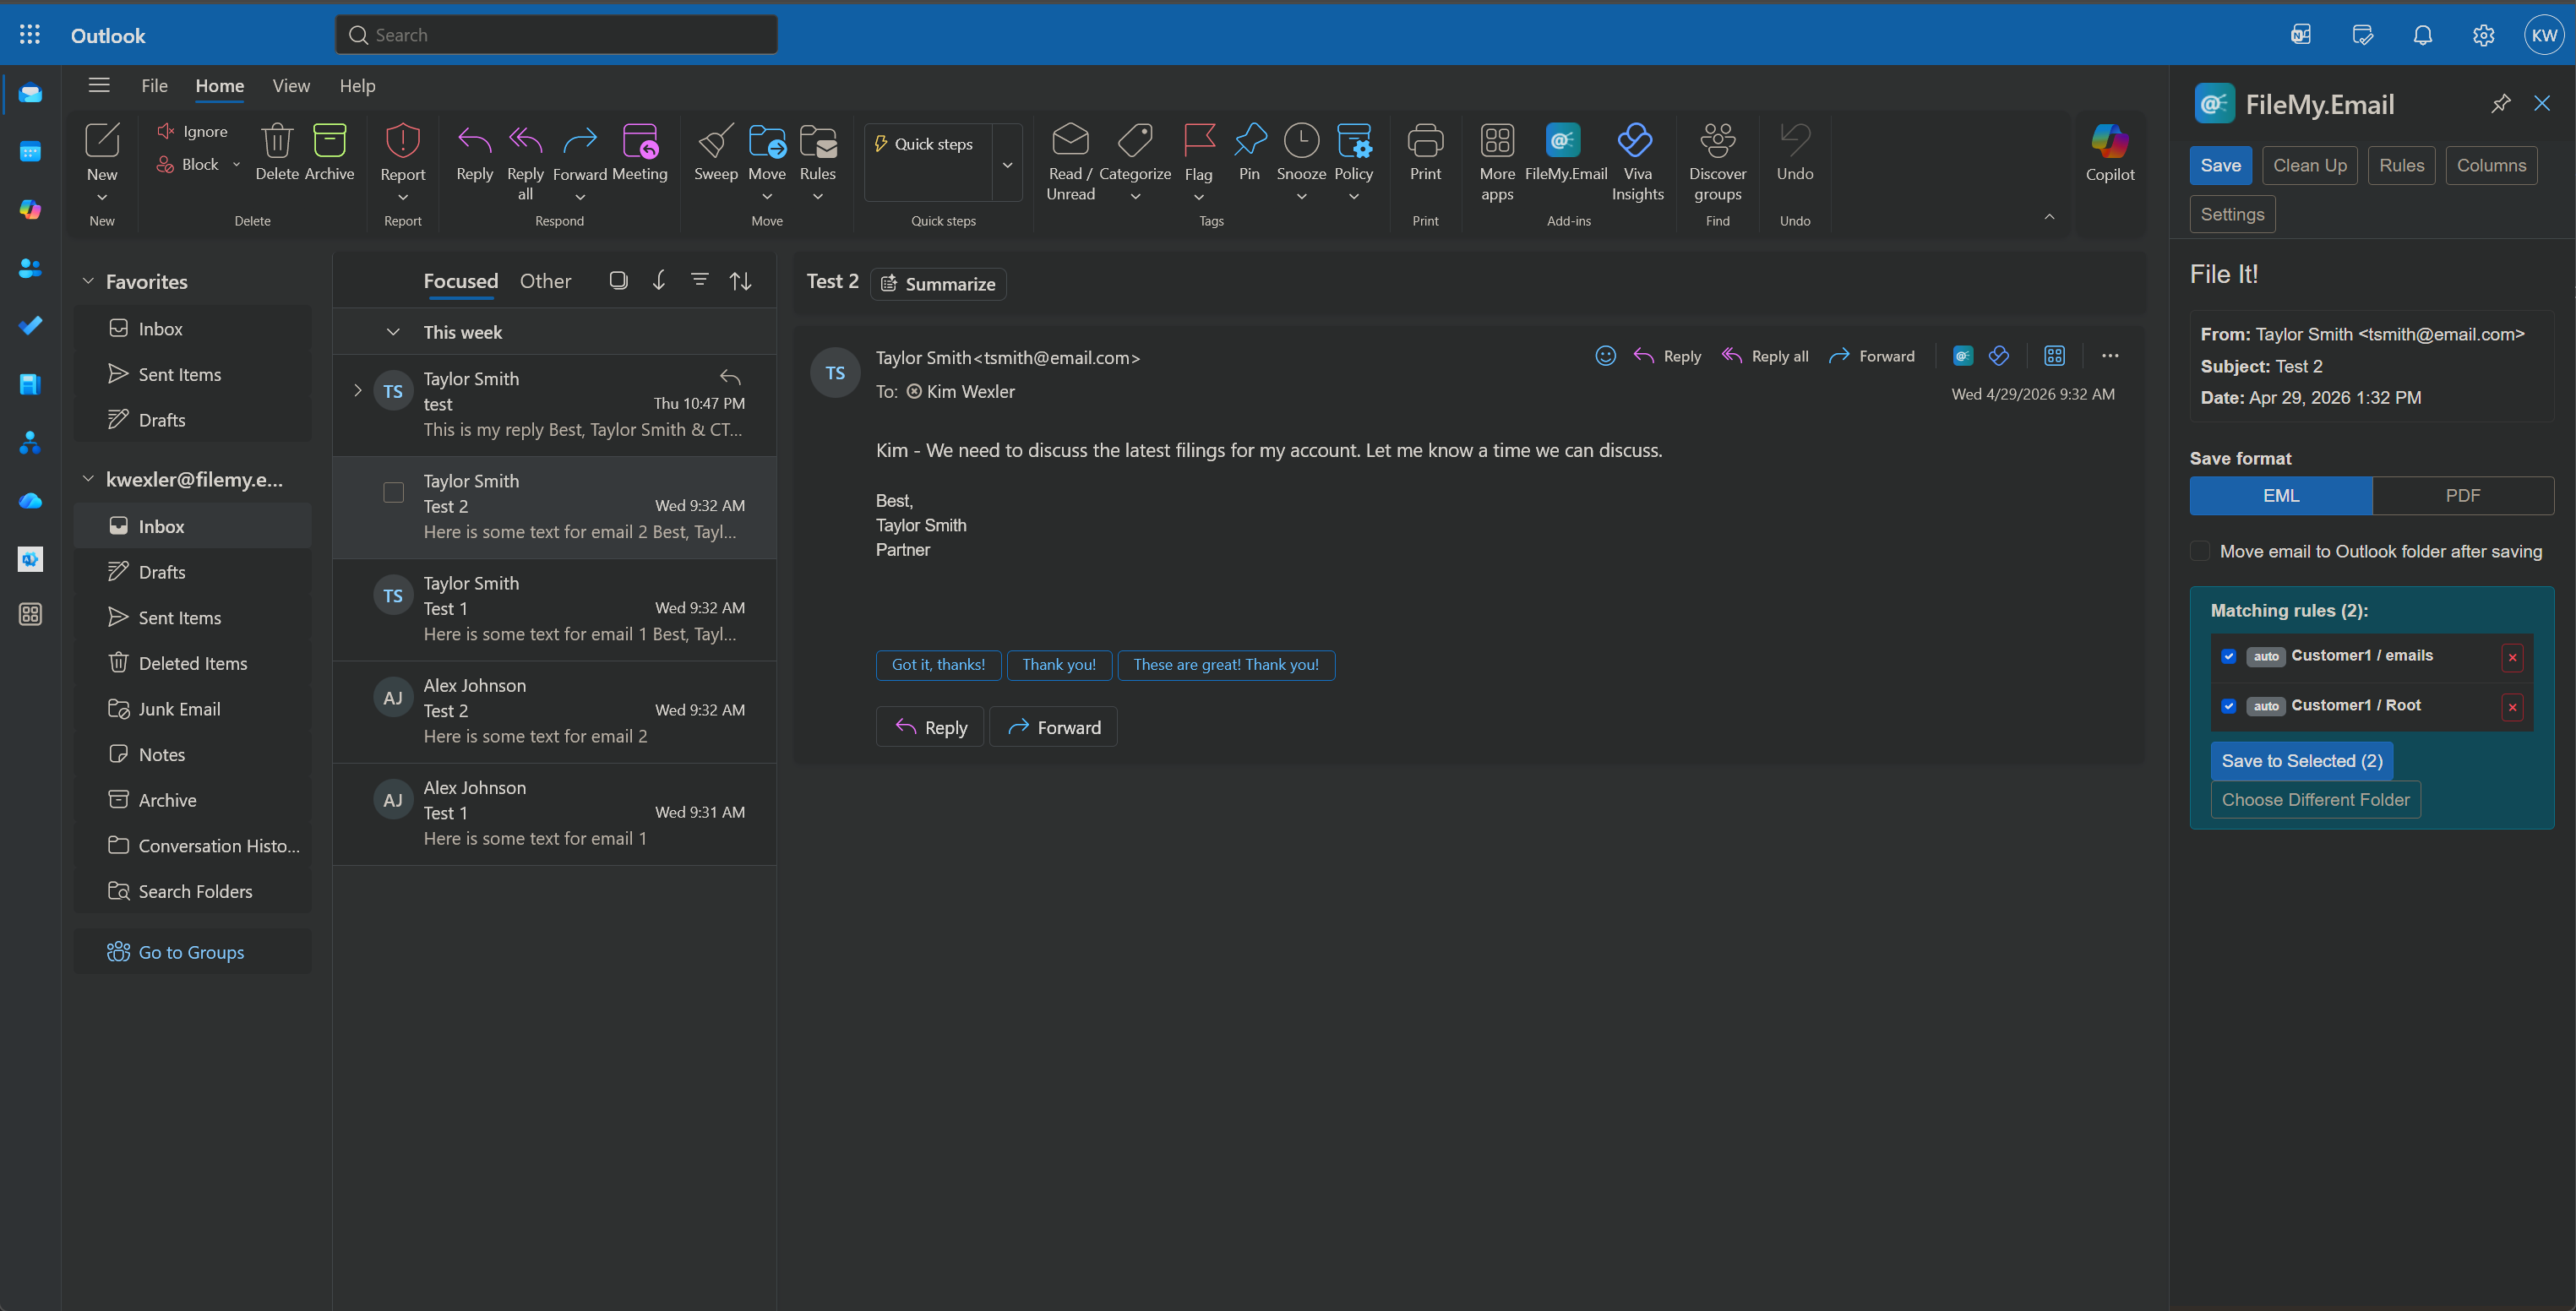Open People in the left app bar
Viewport: 2576px width, 1311px height.
(30, 268)
